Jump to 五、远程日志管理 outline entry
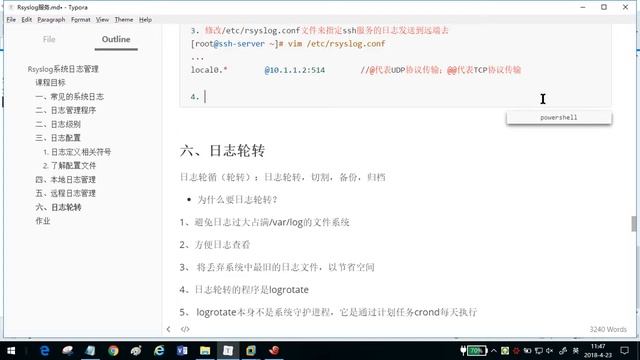Image resolution: width=640 pixels, height=360 pixels. [x=65, y=193]
